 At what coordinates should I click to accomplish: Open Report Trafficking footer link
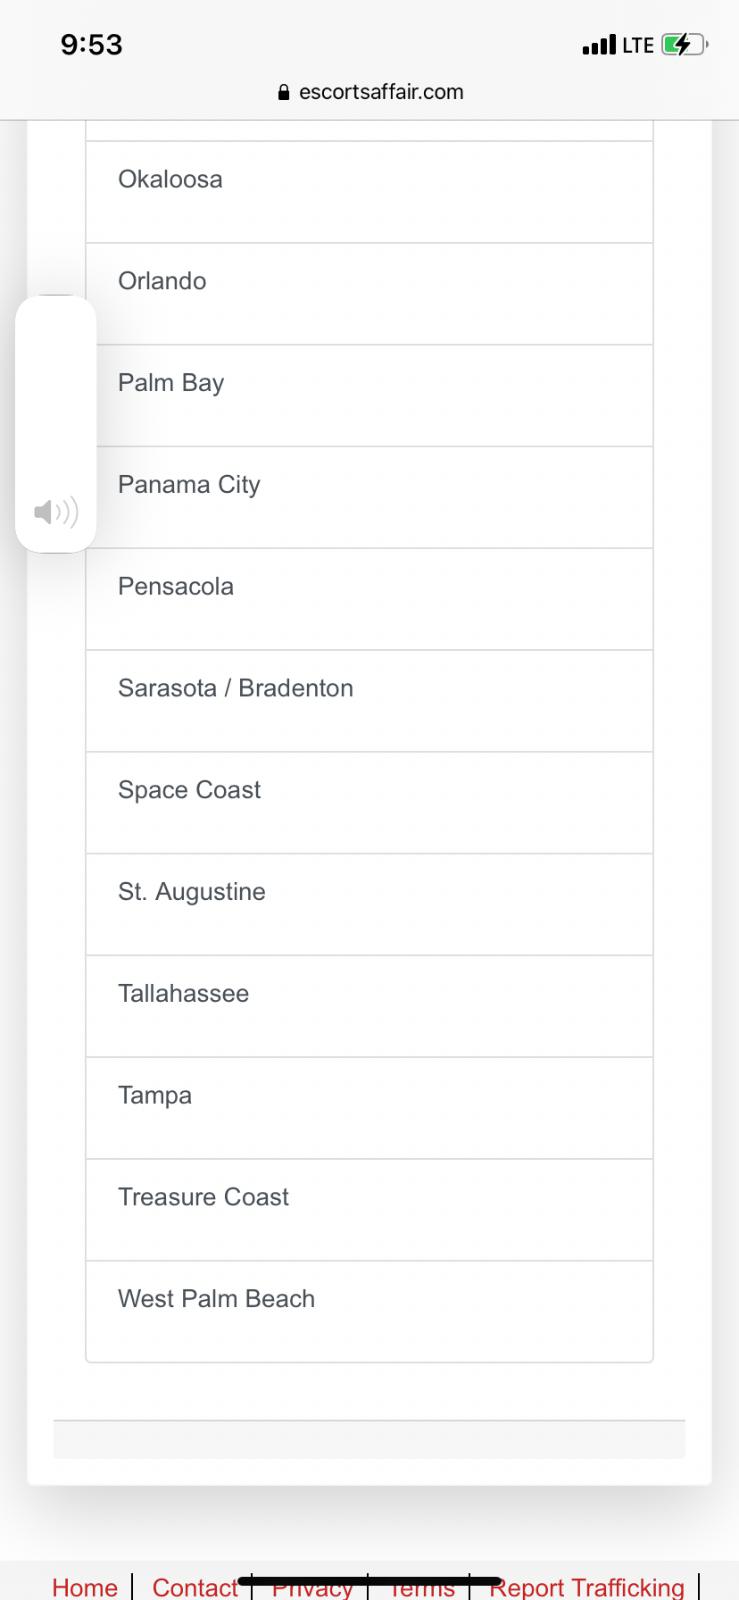tap(587, 1587)
